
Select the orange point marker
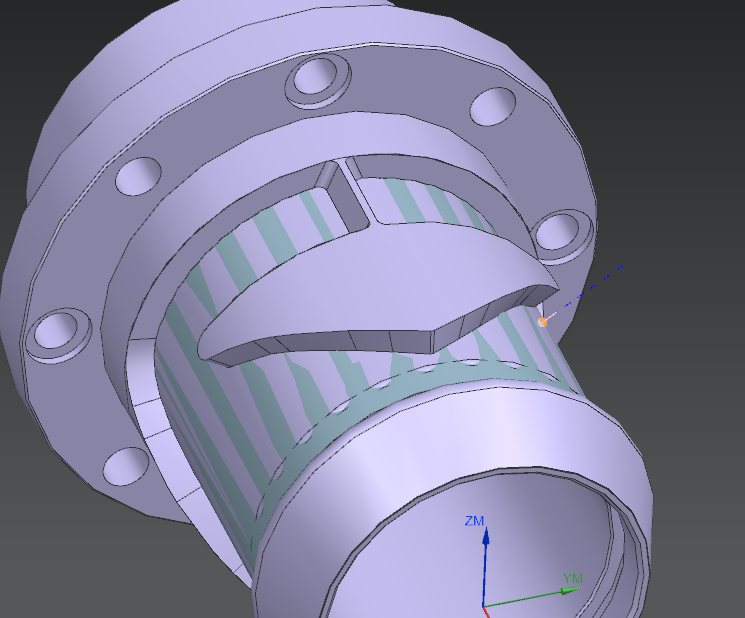click(x=544, y=321)
